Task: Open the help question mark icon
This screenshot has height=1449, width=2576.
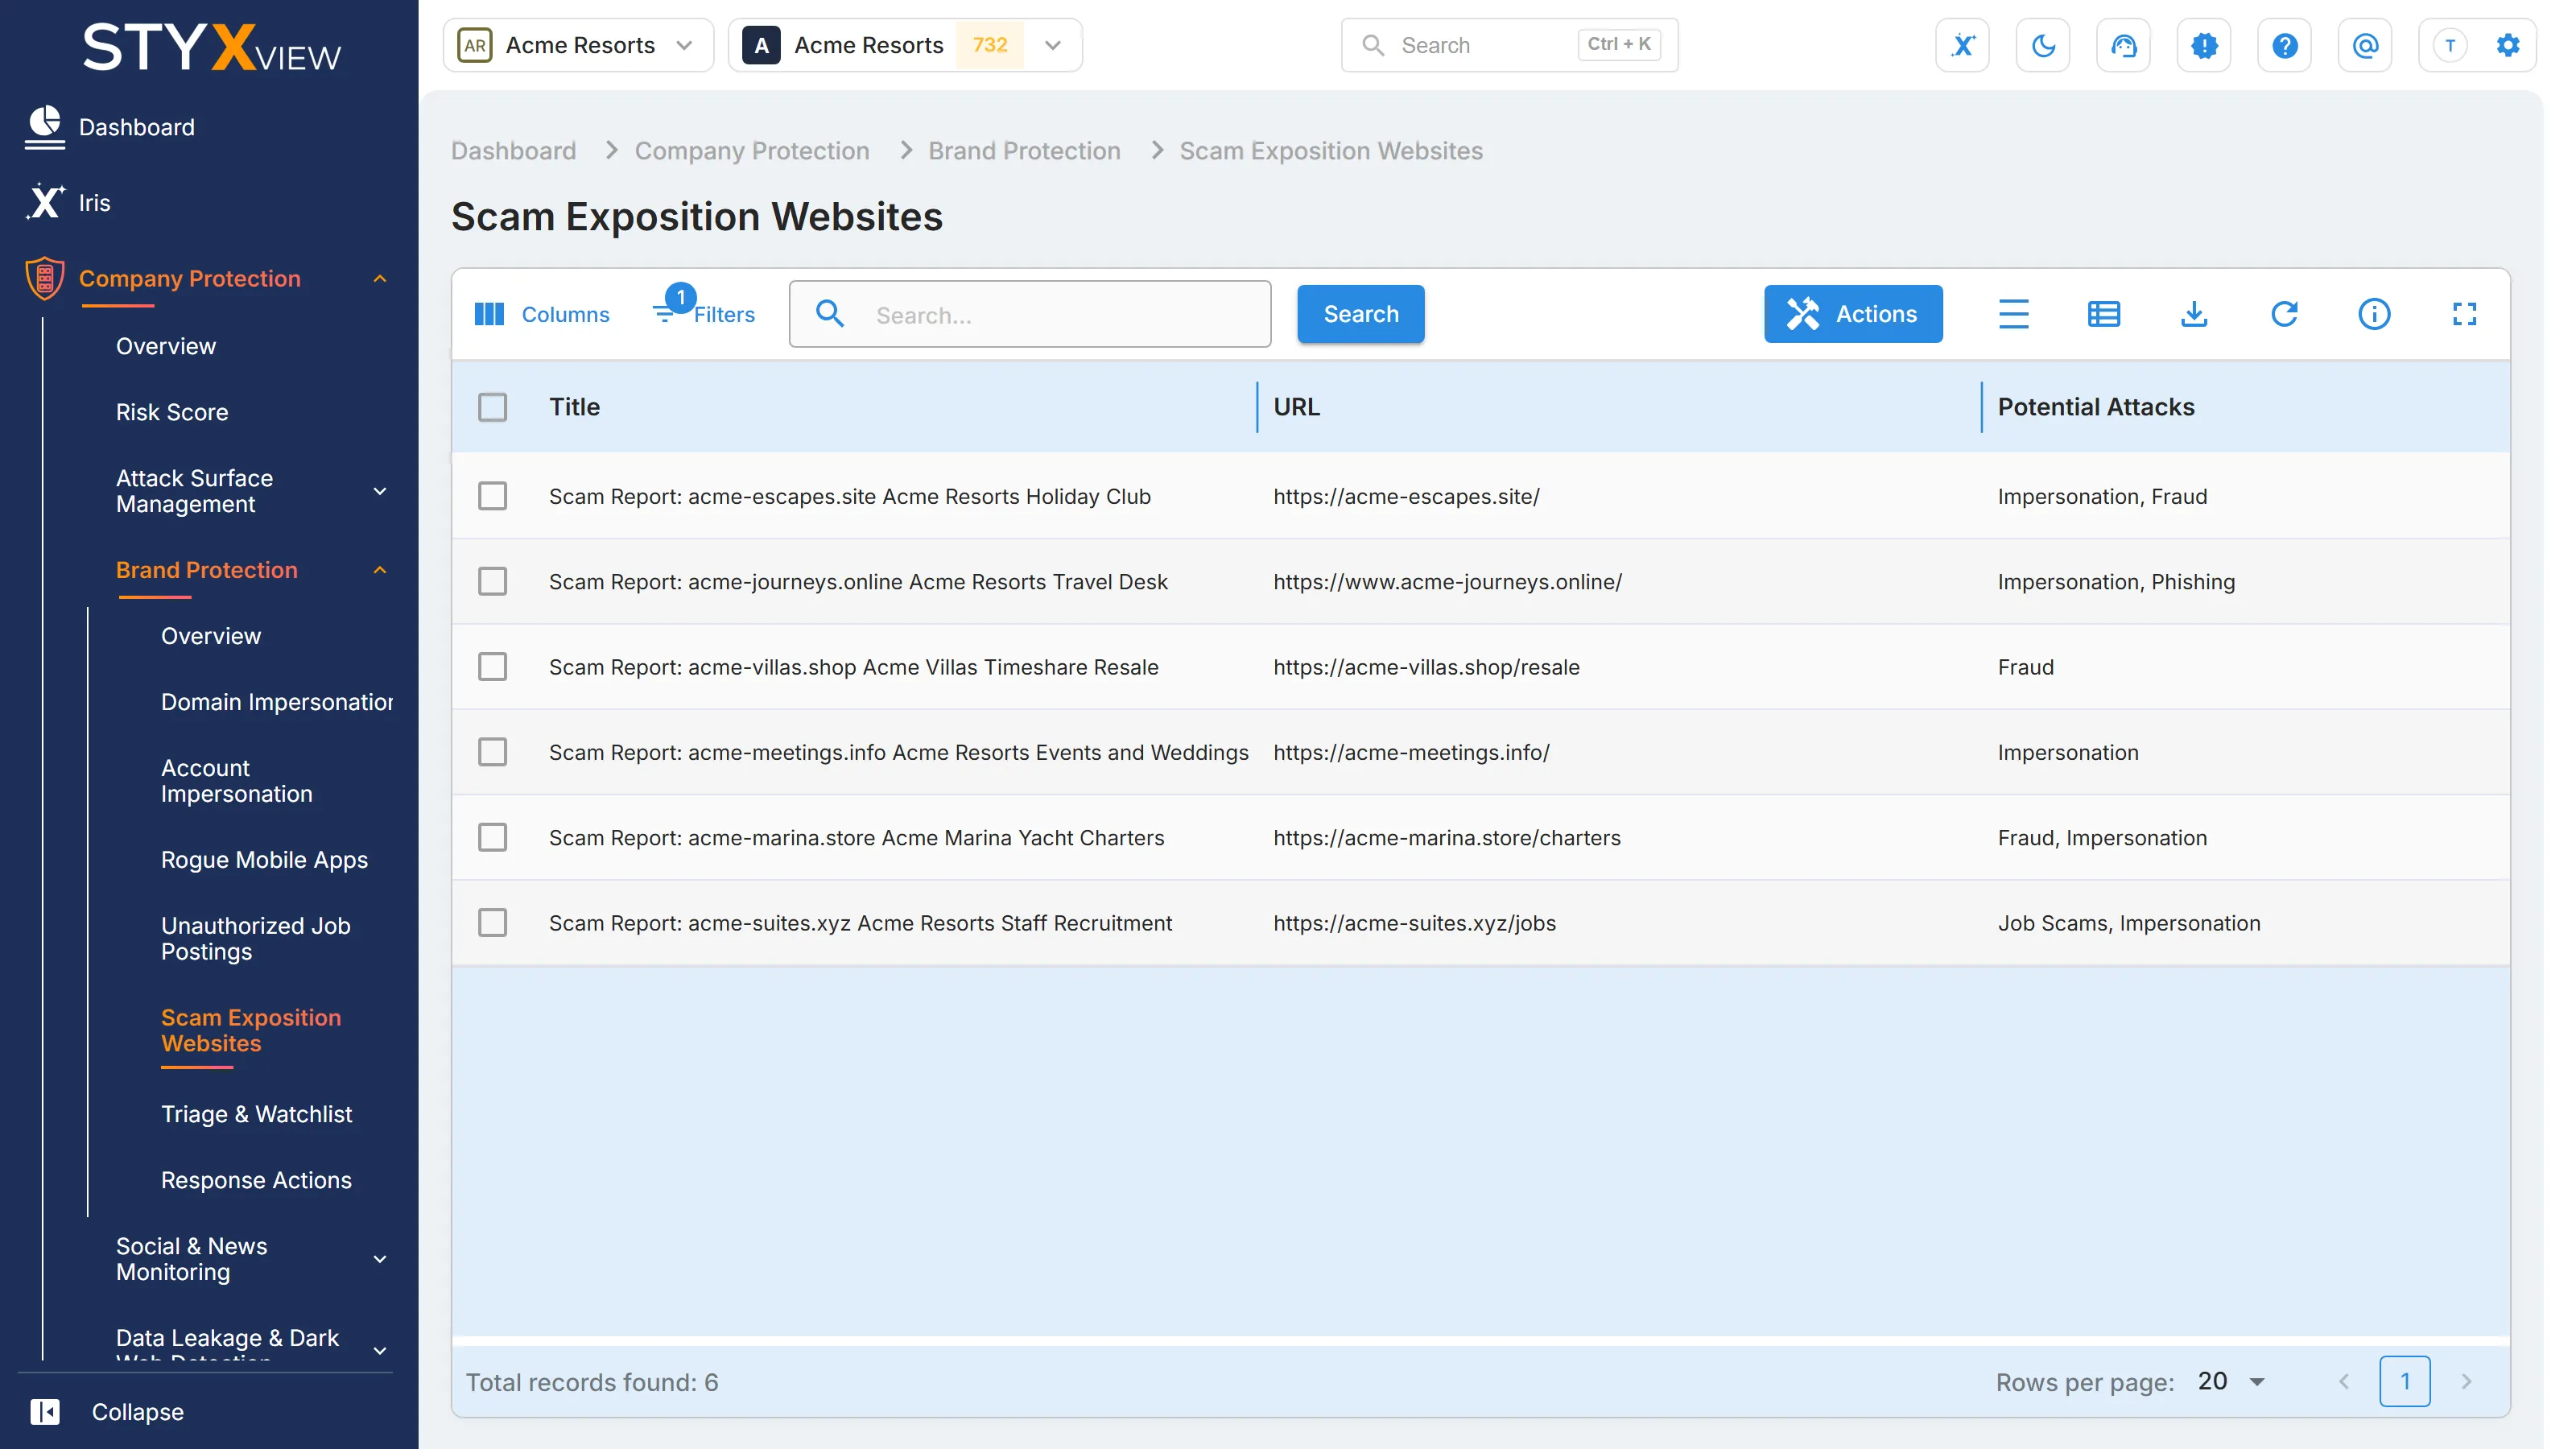Action: pyautogui.click(x=2284, y=45)
